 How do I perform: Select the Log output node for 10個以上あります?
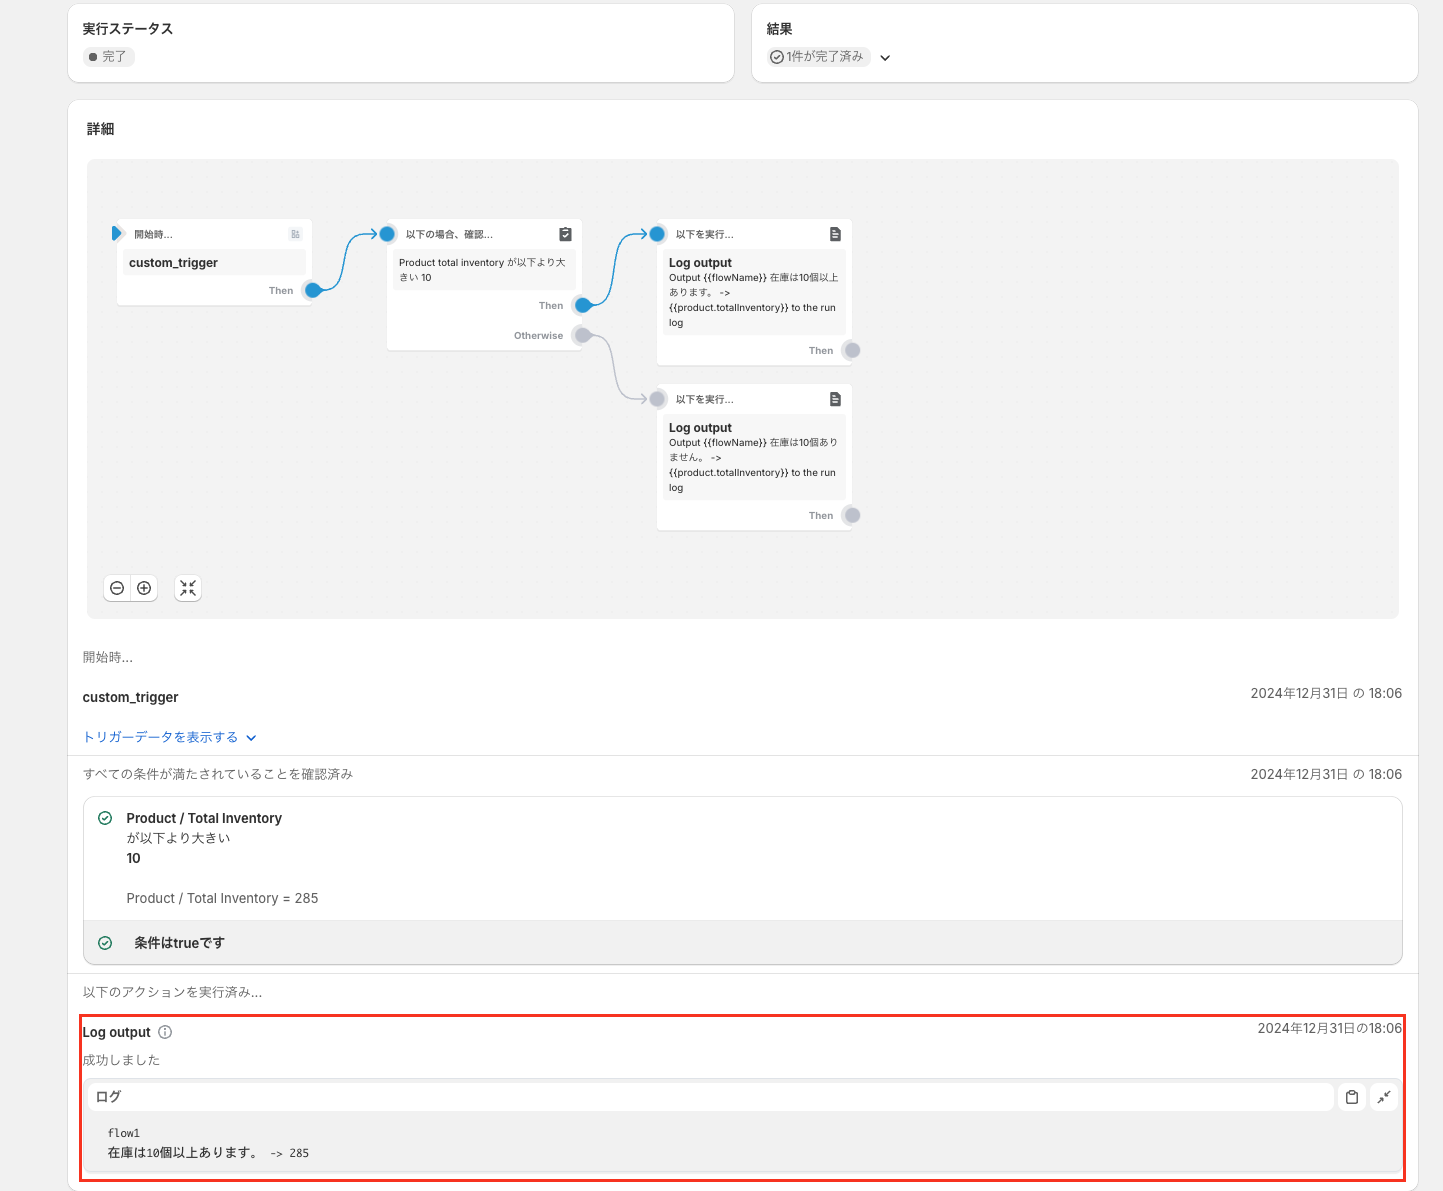(755, 292)
